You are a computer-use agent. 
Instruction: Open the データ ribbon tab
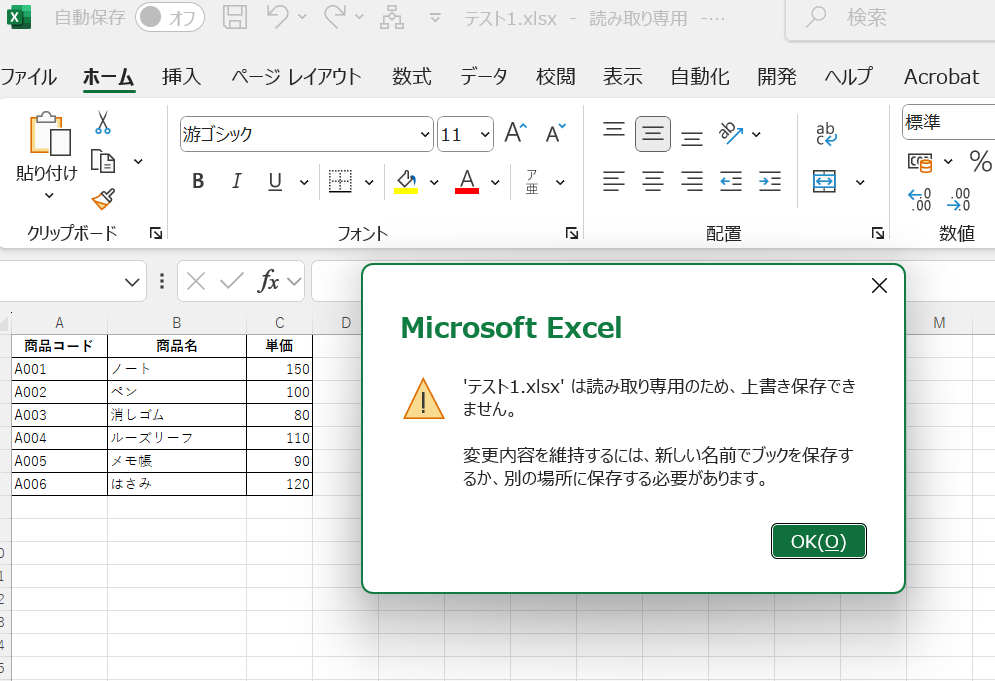pos(483,76)
